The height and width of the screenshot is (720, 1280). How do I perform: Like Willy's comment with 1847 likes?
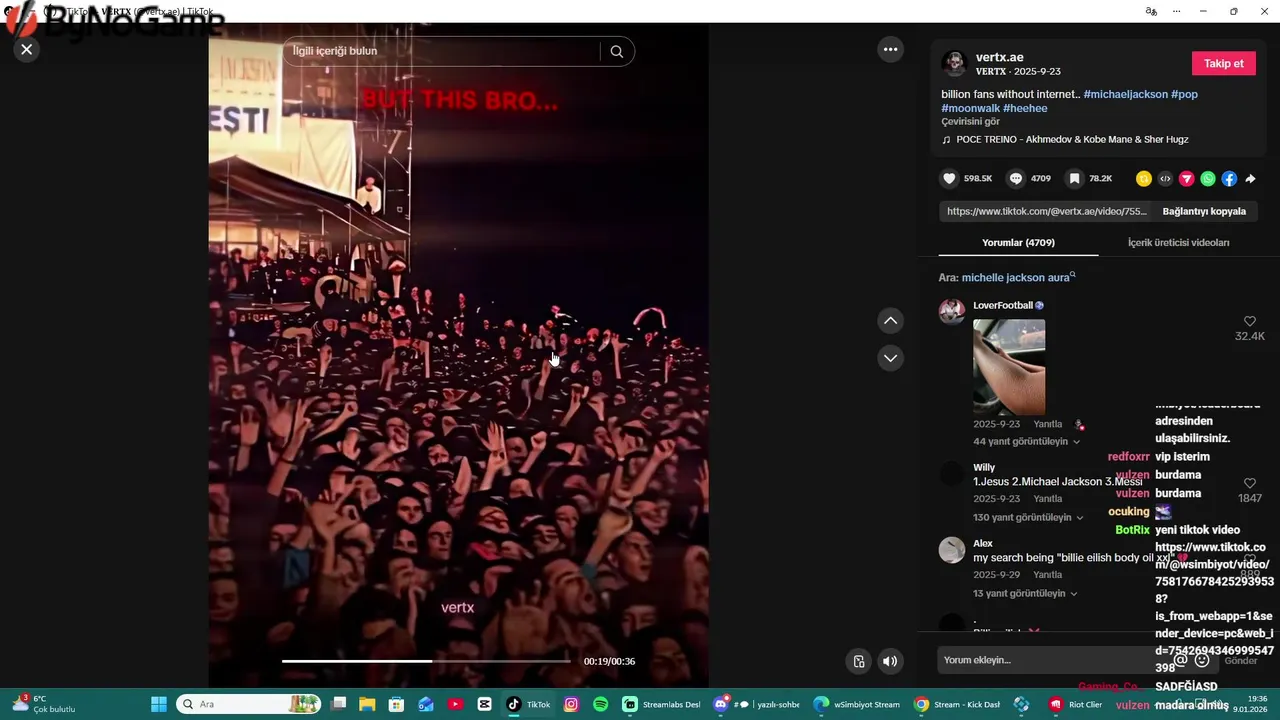(x=1249, y=484)
